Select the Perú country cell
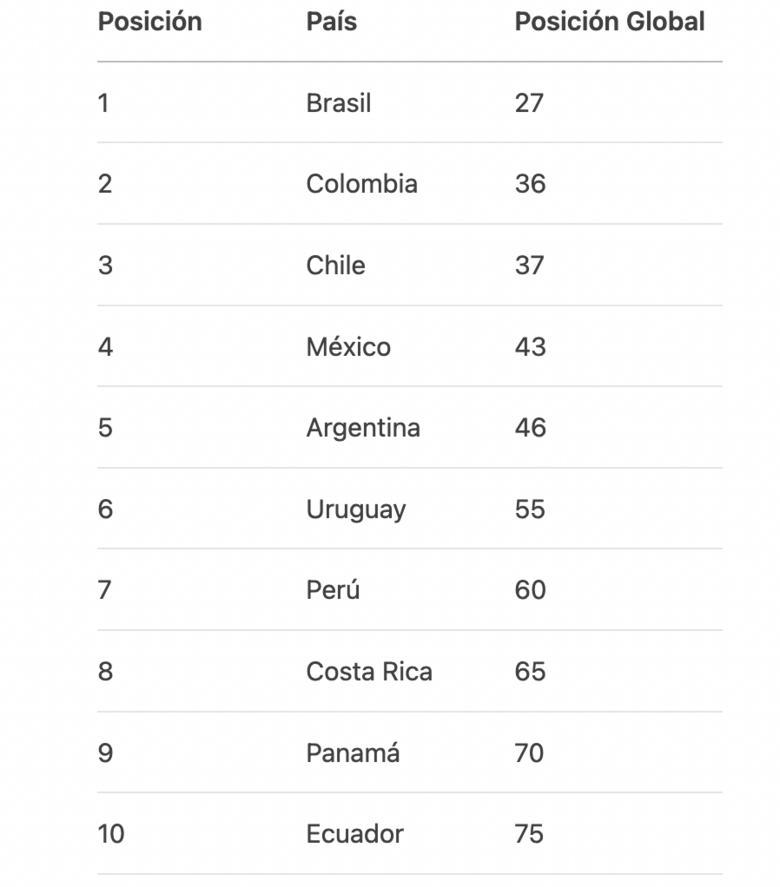780x887 pixels. point(333,590)
